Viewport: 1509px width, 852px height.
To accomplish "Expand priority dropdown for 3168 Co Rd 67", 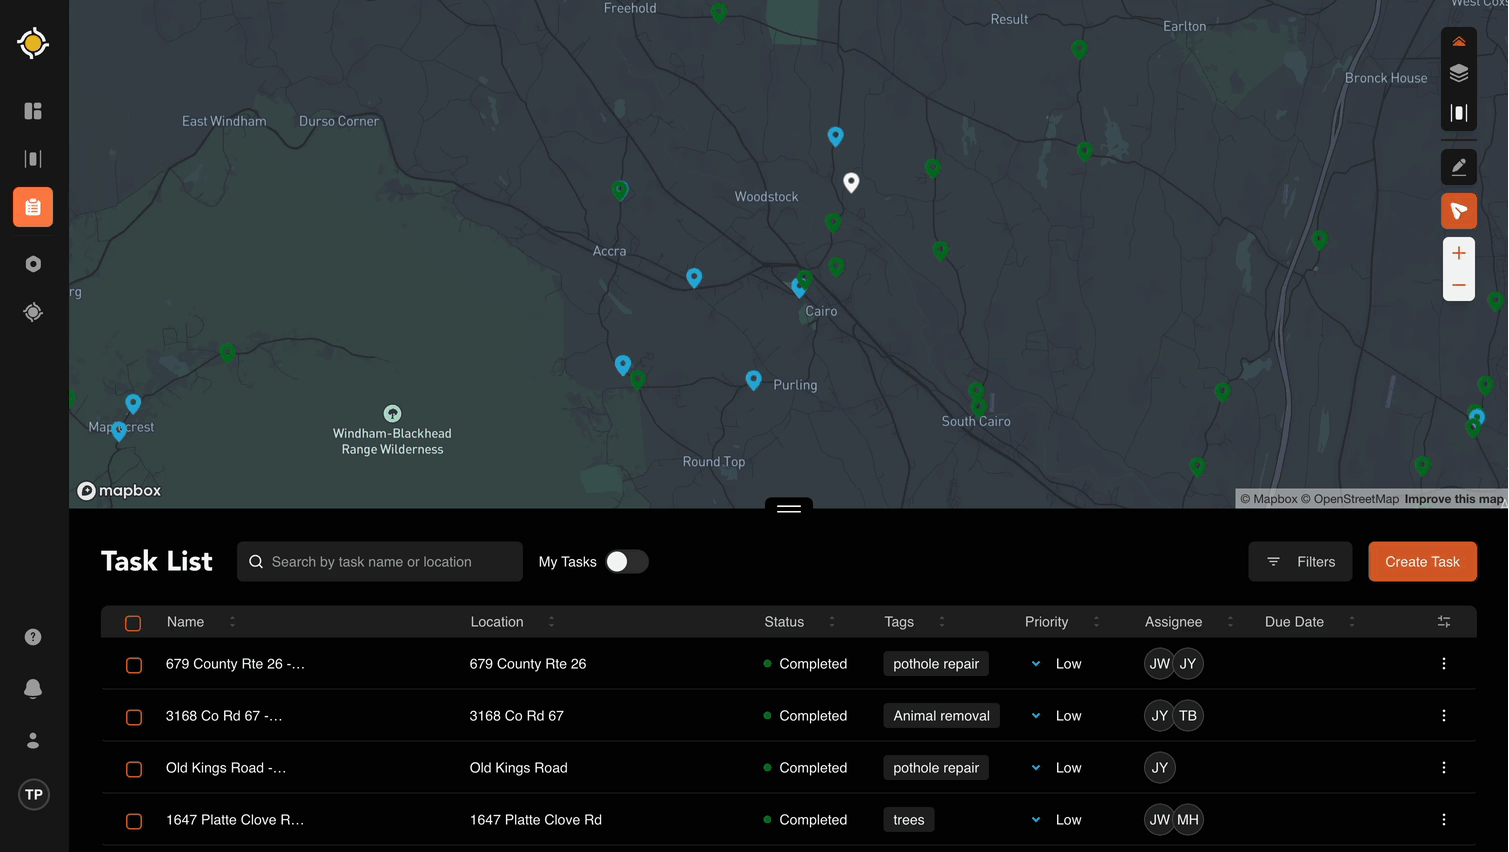I will point(1036,716).
